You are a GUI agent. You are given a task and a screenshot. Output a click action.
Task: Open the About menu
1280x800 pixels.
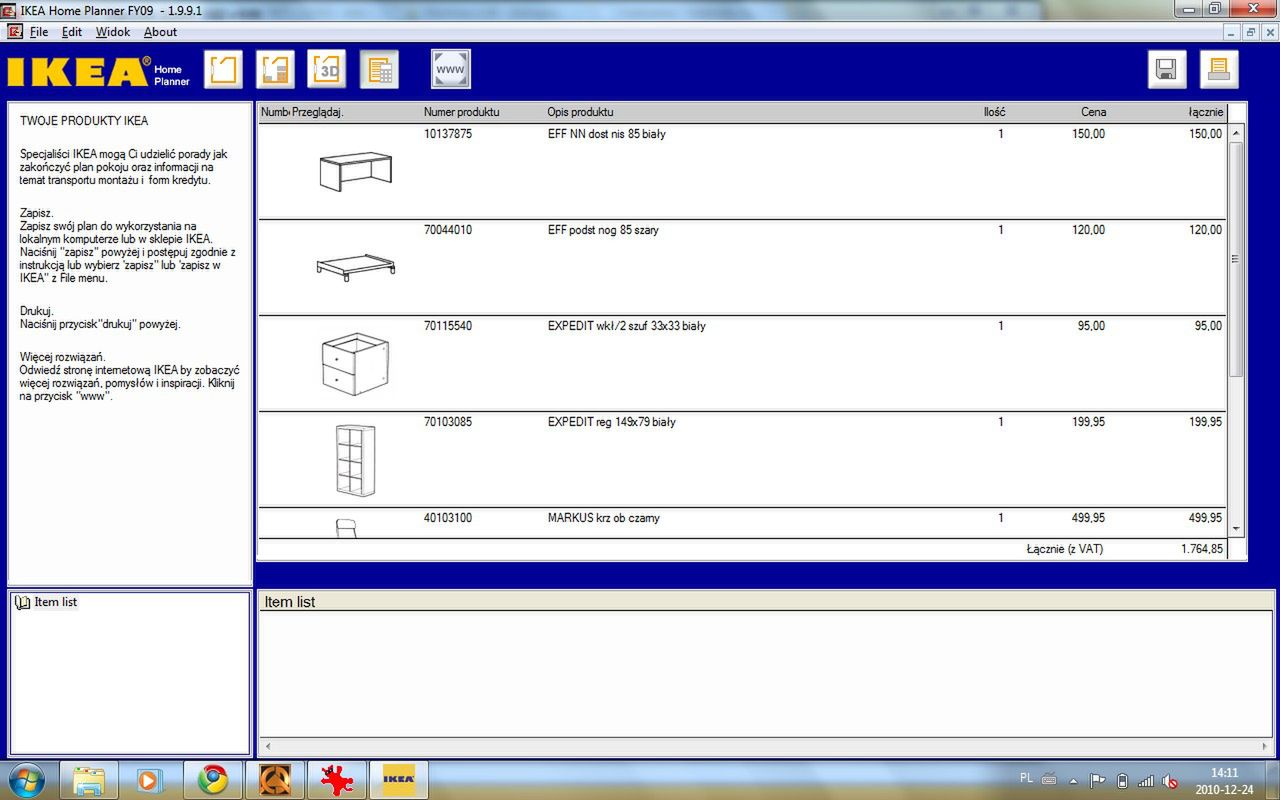coord(160,32)
